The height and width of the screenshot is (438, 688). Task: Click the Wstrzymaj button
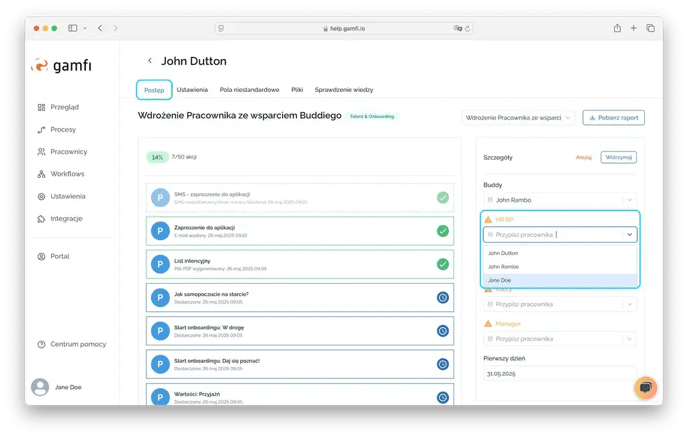[620, 157]
